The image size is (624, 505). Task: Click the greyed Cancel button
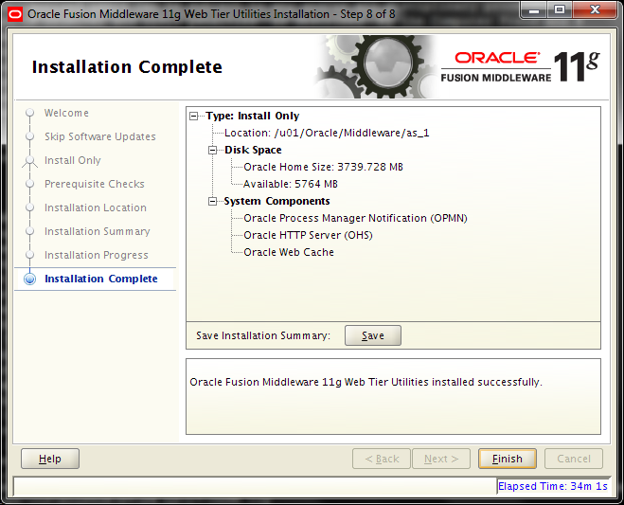tap(573, 459)
